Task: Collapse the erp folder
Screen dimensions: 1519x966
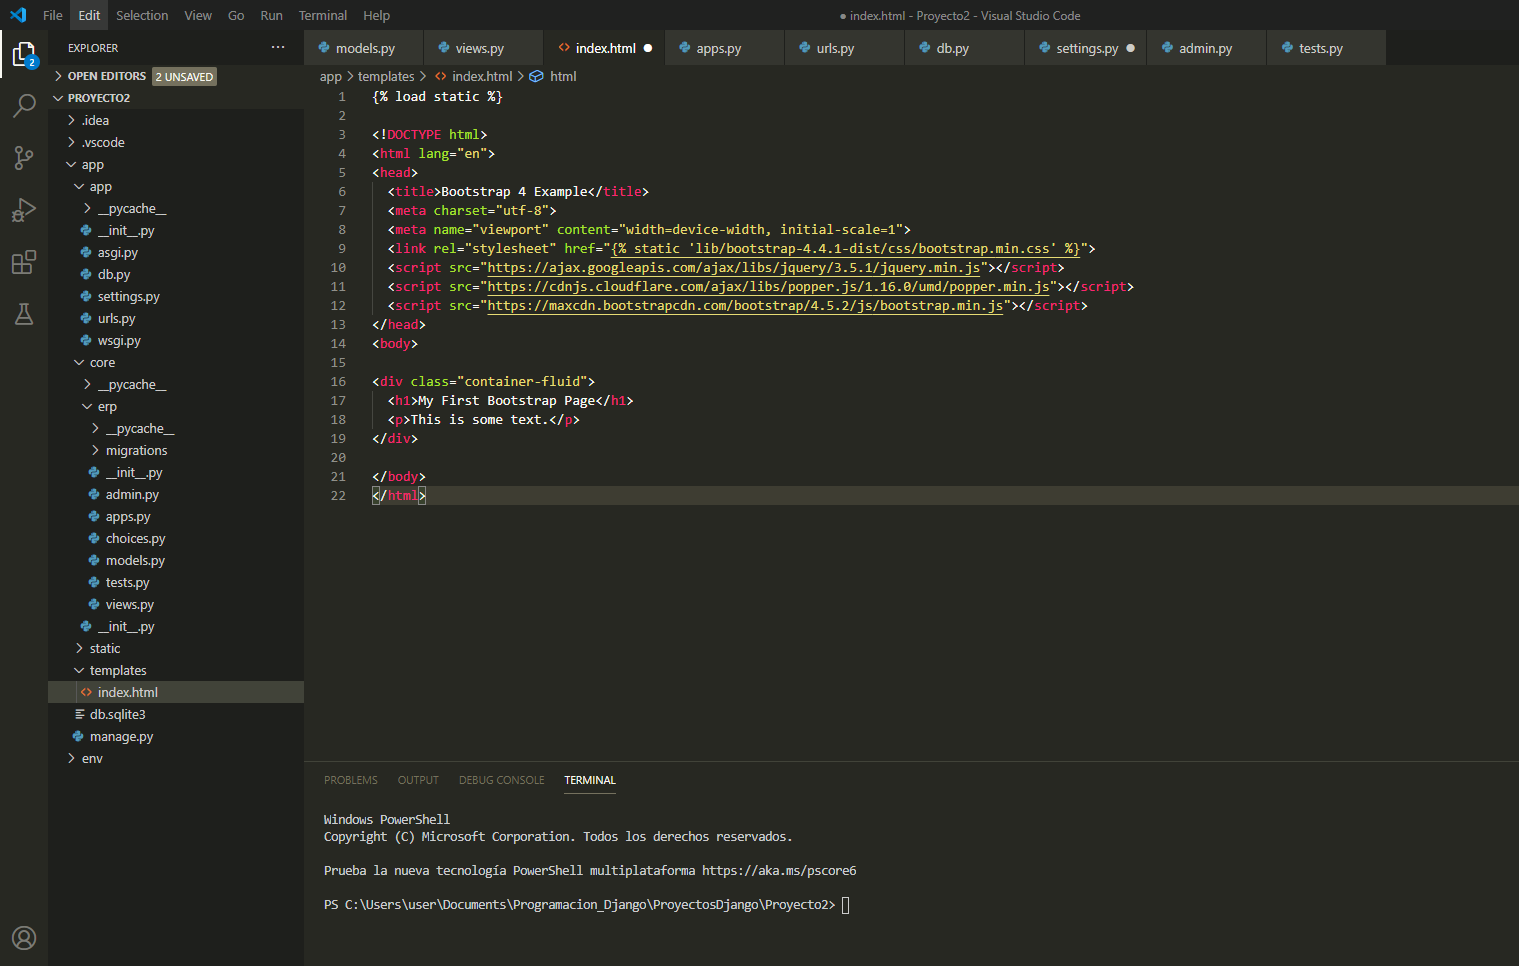Action: 176,406
